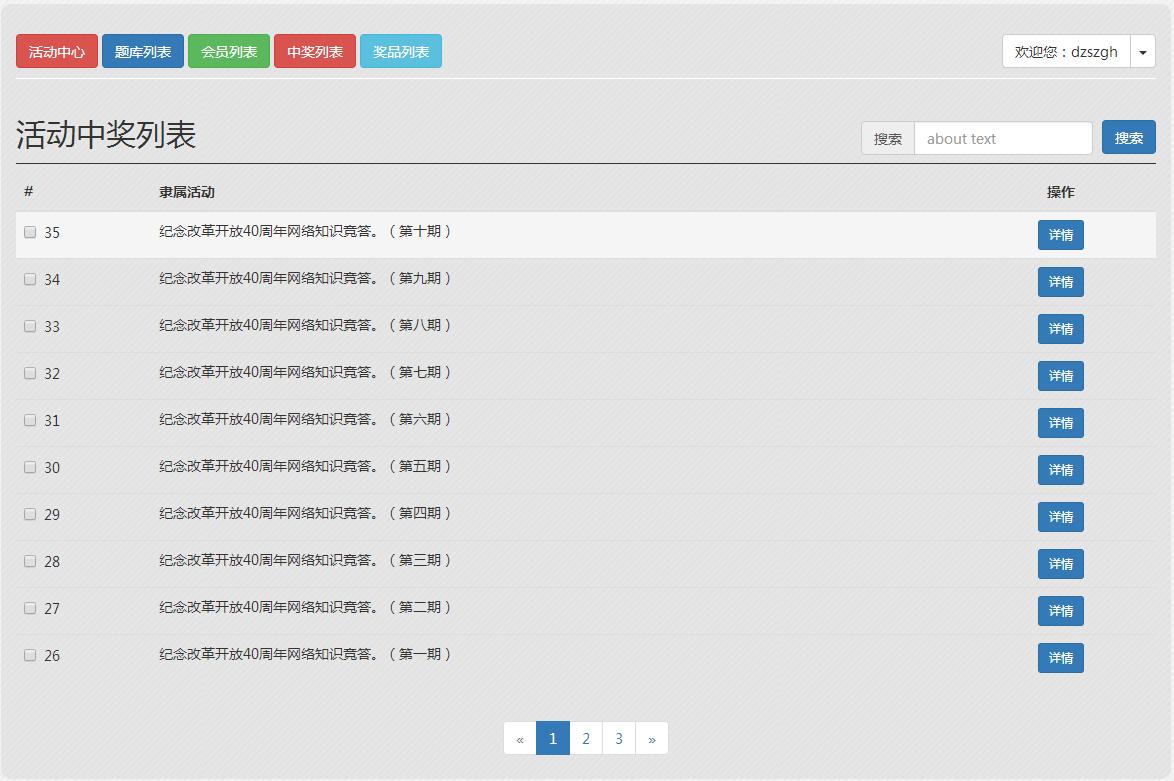Image resolution: width=1174 pixels, height=781 pixels.
Task: Show 详情 for 第一期 activity
Action: point(1060,658)
